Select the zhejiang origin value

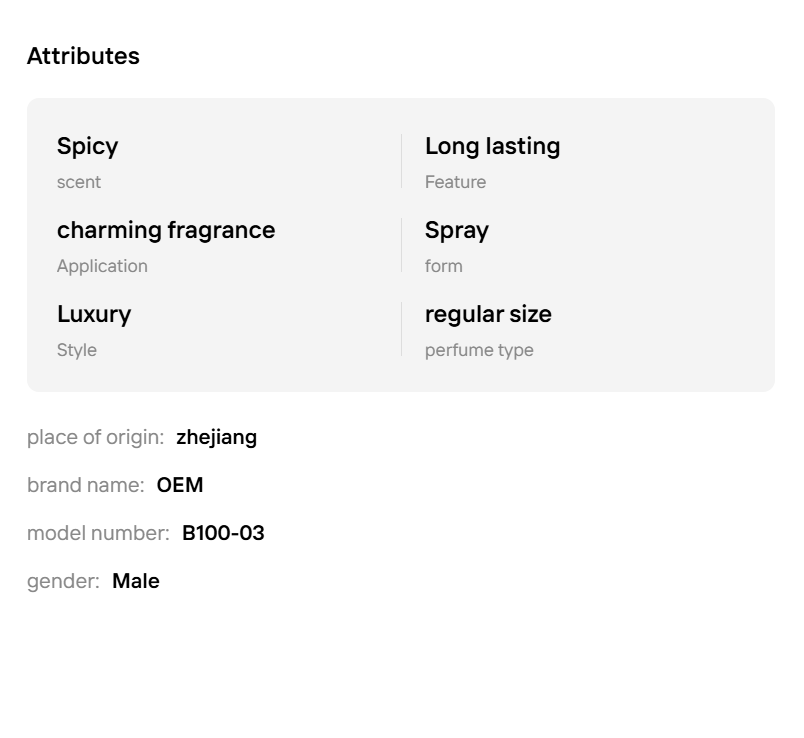pos(216,437)
